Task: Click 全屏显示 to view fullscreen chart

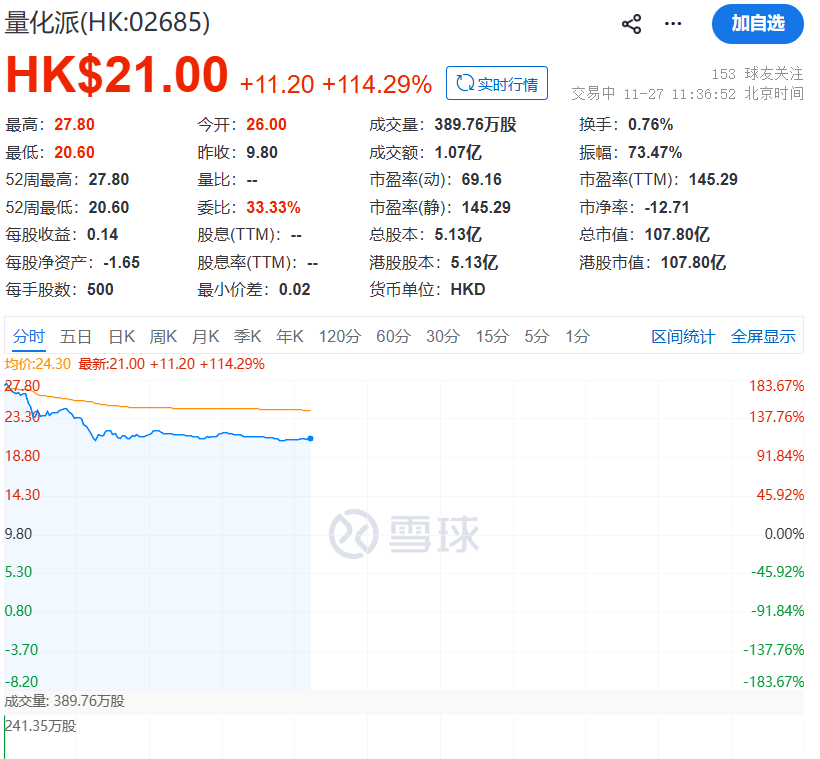Action: click(763, 336)
